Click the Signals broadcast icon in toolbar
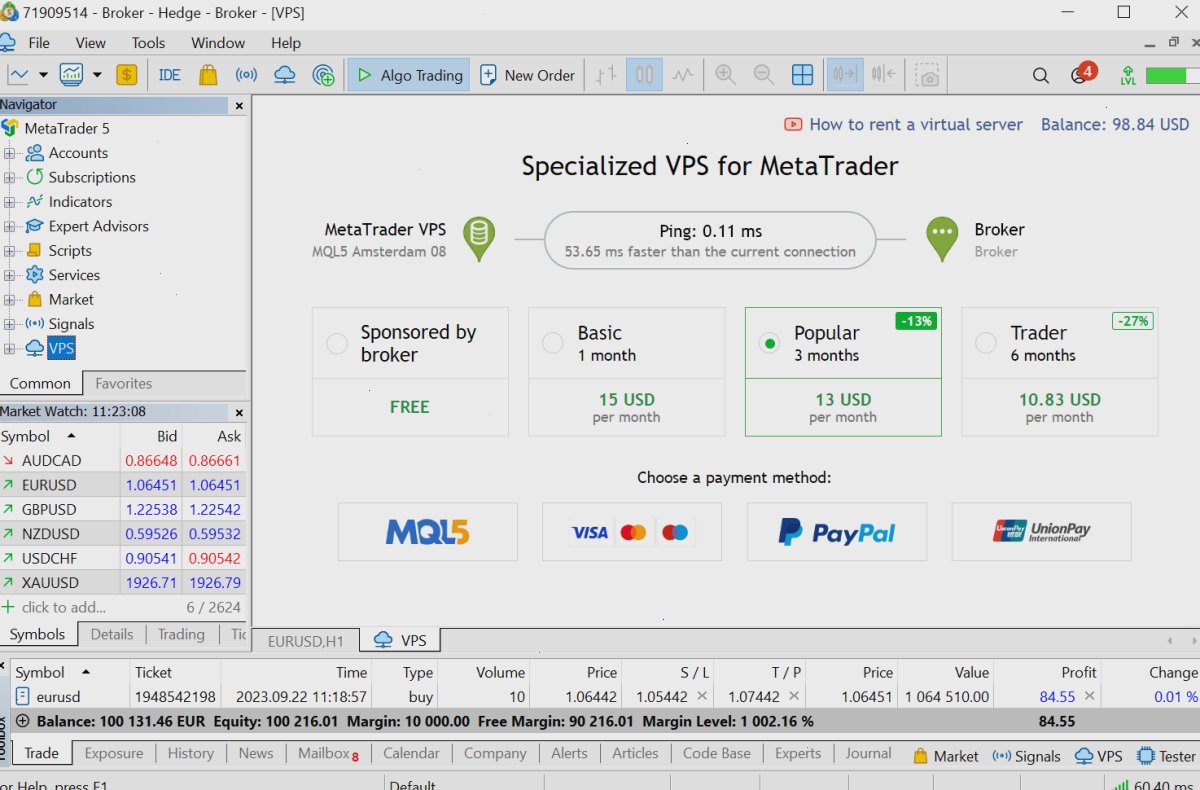Screen dimensions: 1200x790 pyautogui.click(x=246, y=75)
